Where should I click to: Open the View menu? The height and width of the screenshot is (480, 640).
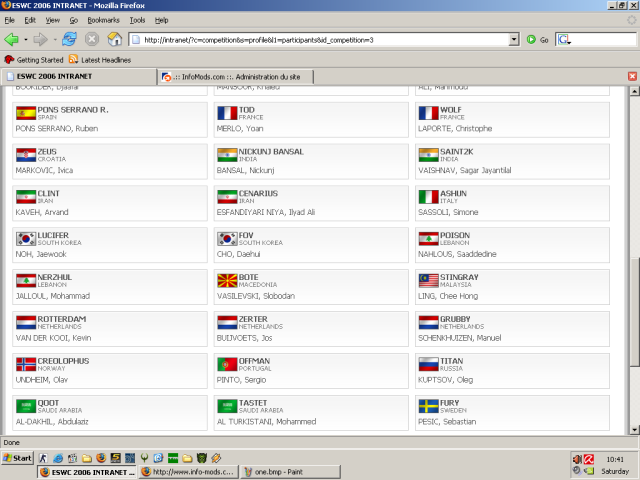pyautogui.click(x=53, y=20)
